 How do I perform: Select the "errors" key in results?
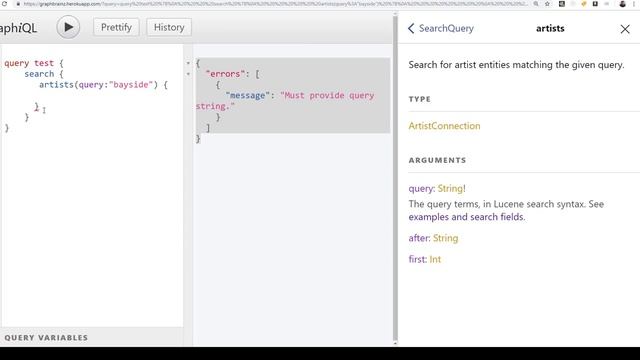tap(225, 74)
